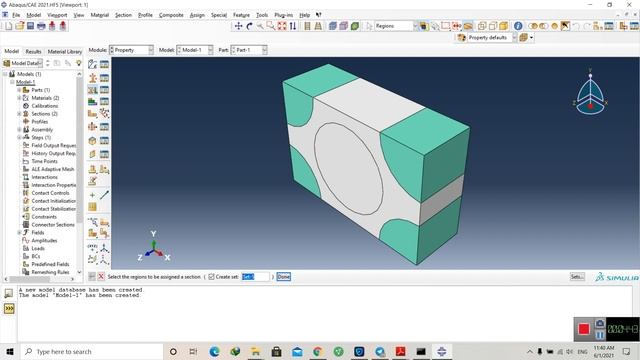The width and height of the screenshot is (640, 360).
Task: Click the New Model Database icon
Action: point(9,26)
